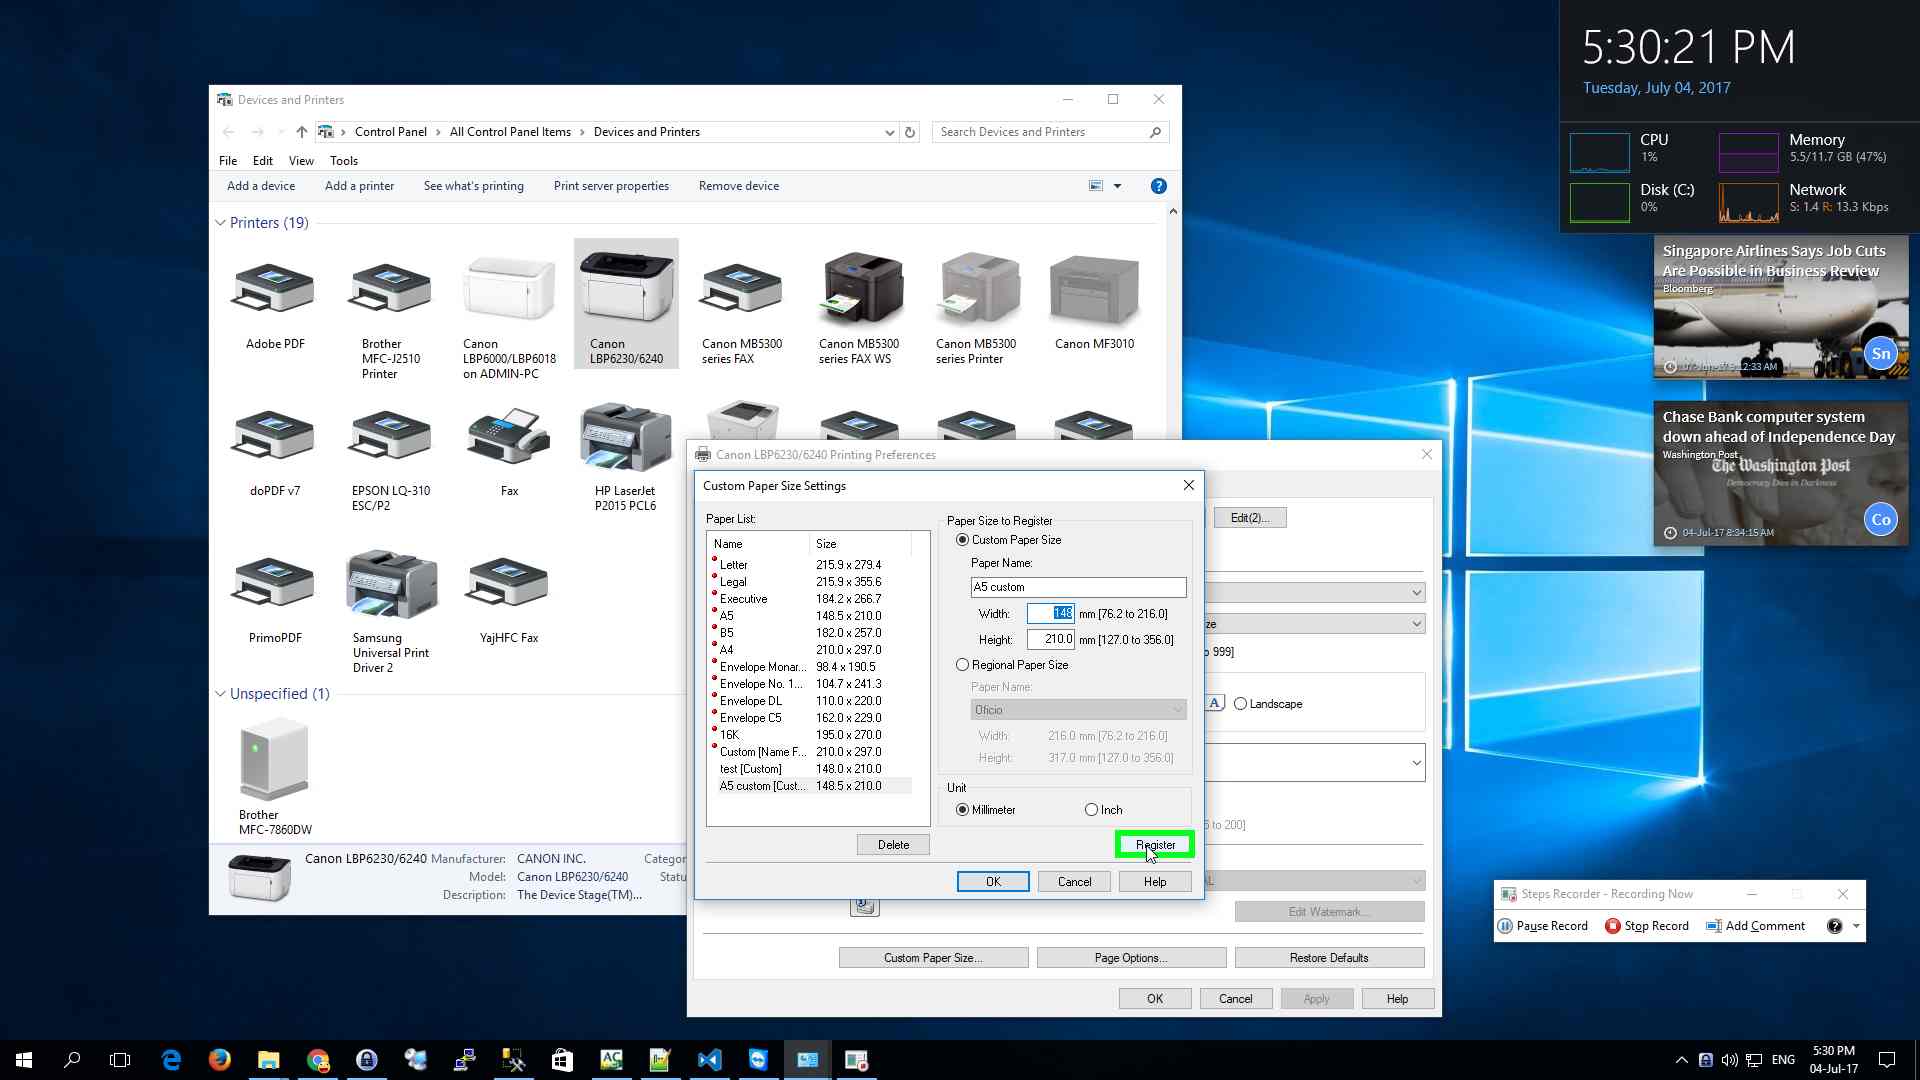Select the A5 custom row in Paper List

tap(810, 786)
